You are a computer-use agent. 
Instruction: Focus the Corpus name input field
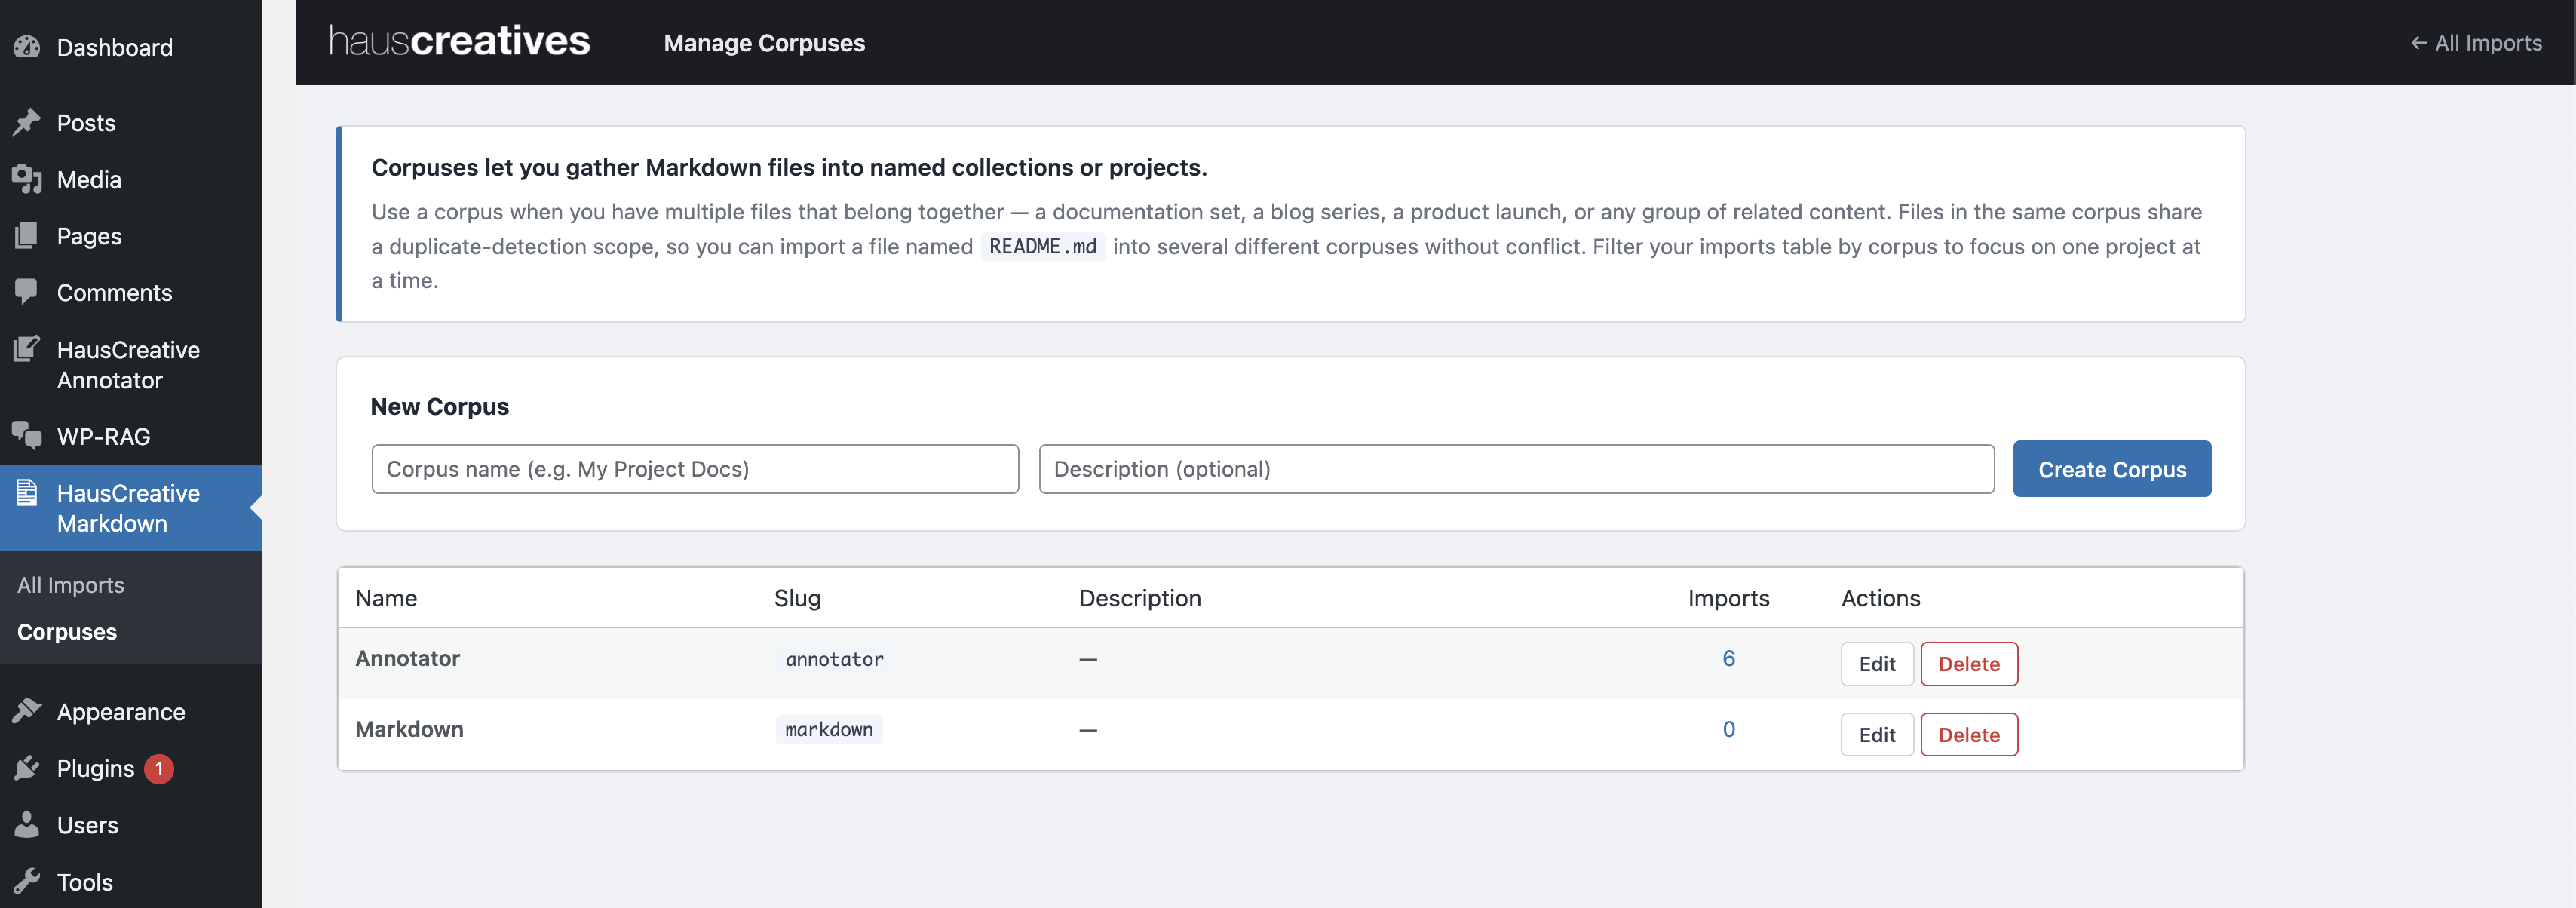[695, 469]
